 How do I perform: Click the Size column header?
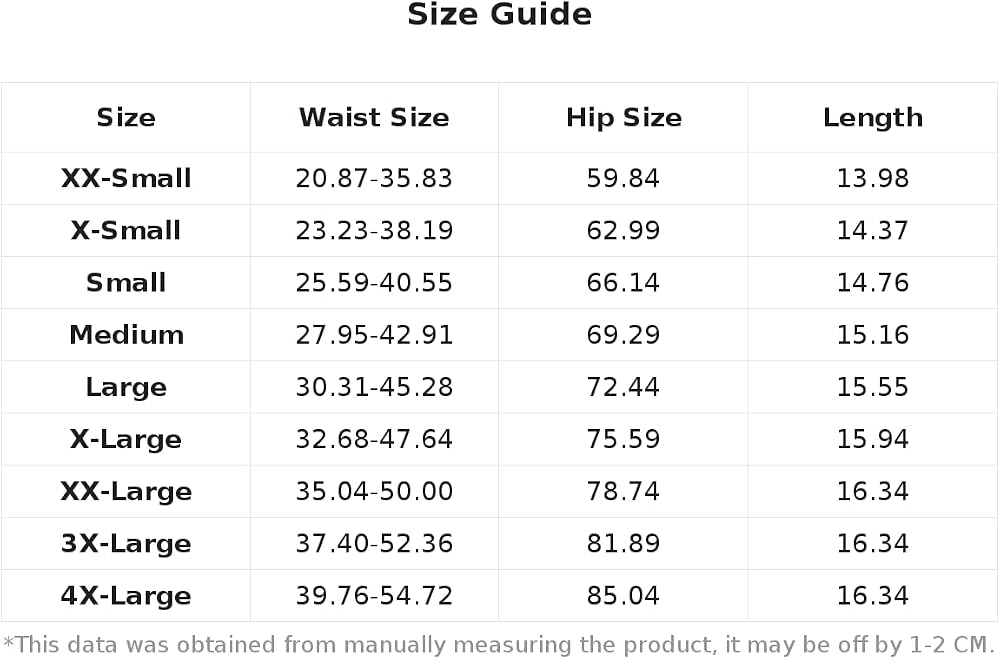click(x=126, y=117)
